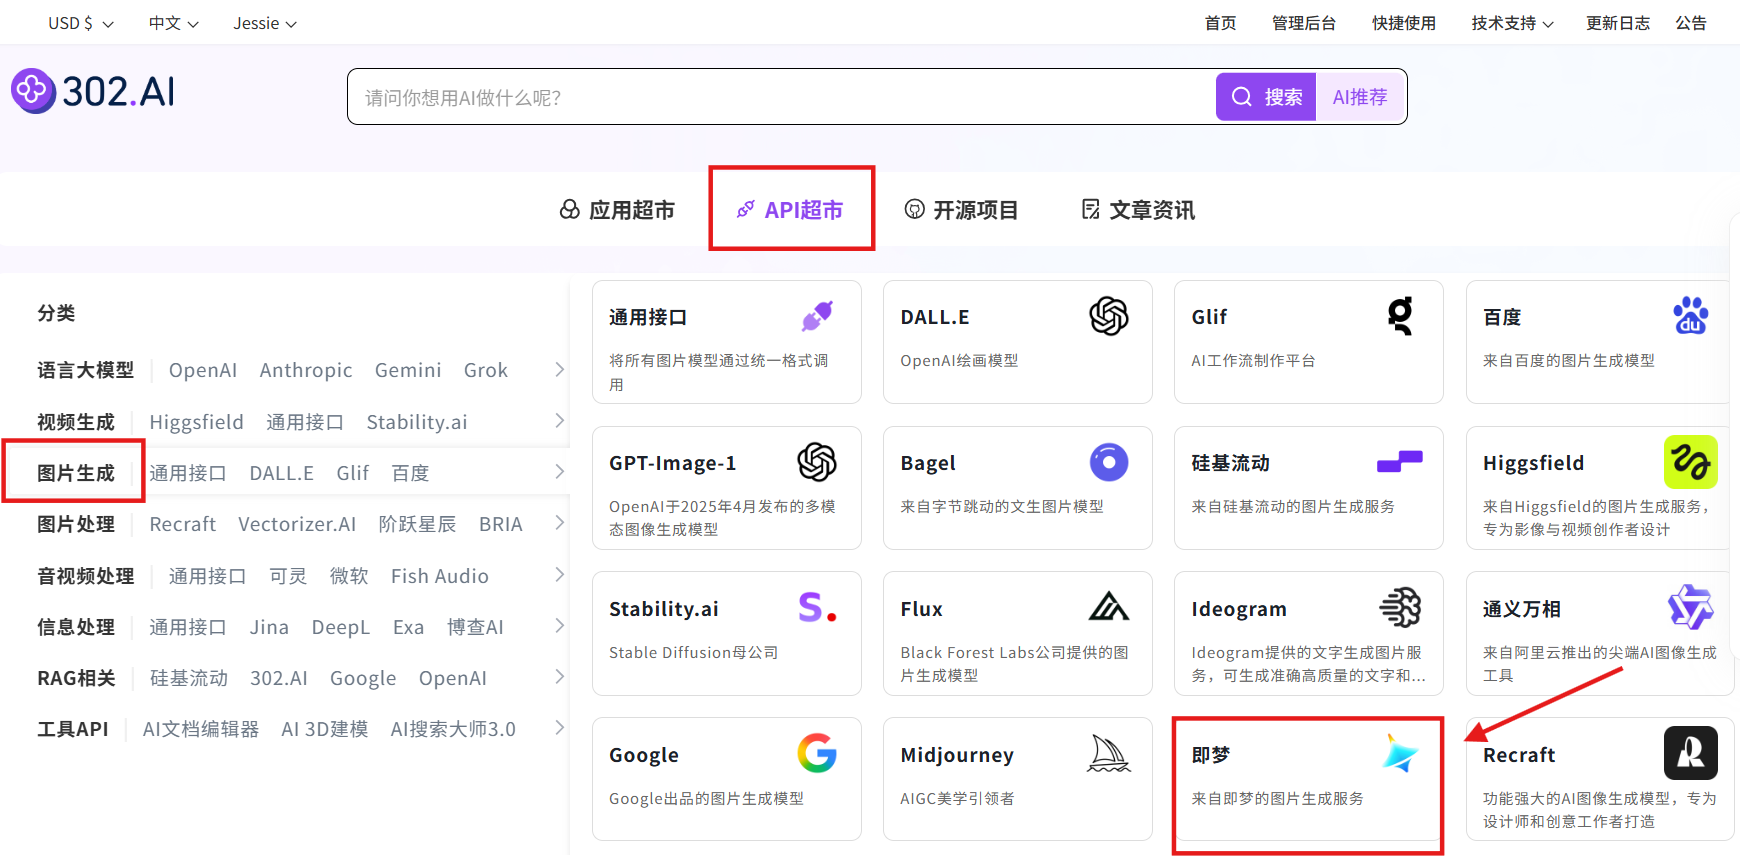This screenshot has height=856, width=1740.
Task: Click the 即梦 star logo icon
Action: click(1400, 753)
